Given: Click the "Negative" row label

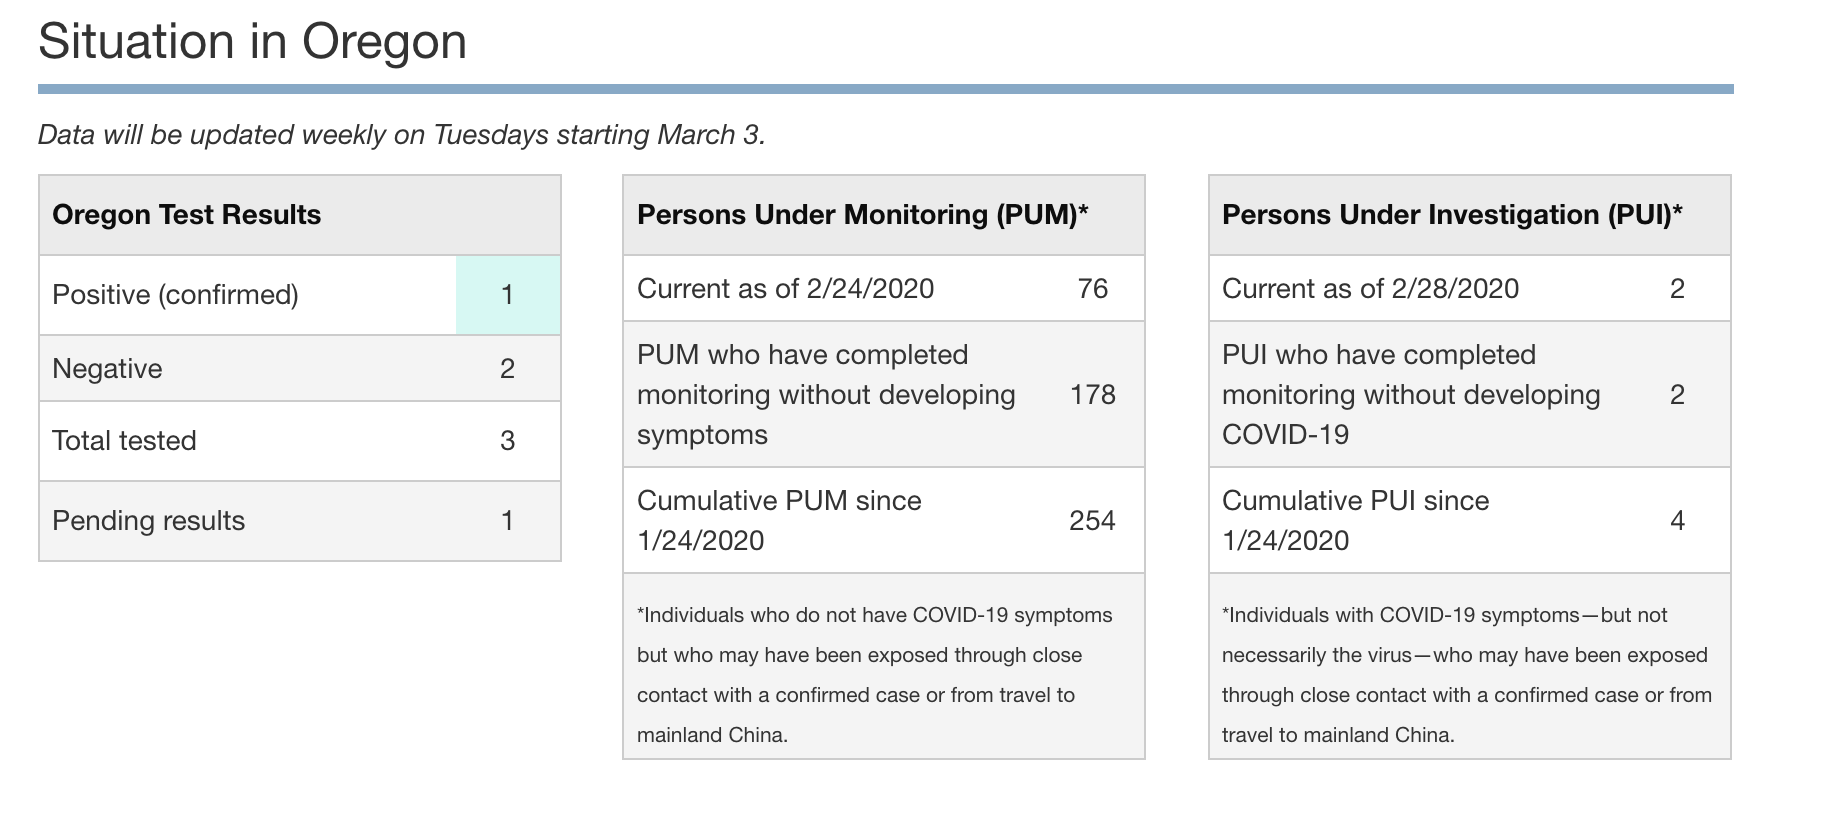Looking at the screenshot, I should tap(107, 369).
